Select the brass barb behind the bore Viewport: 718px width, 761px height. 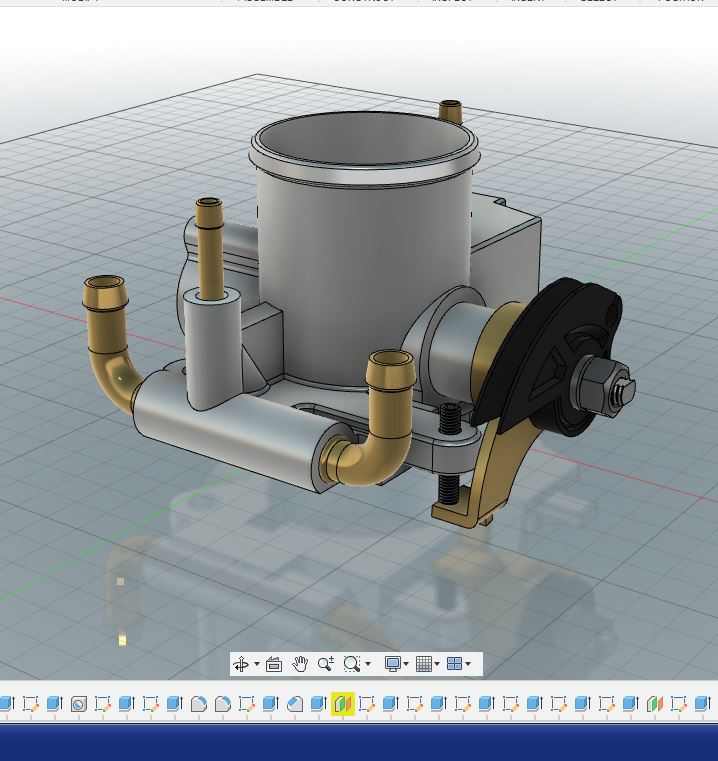[451, 112]
